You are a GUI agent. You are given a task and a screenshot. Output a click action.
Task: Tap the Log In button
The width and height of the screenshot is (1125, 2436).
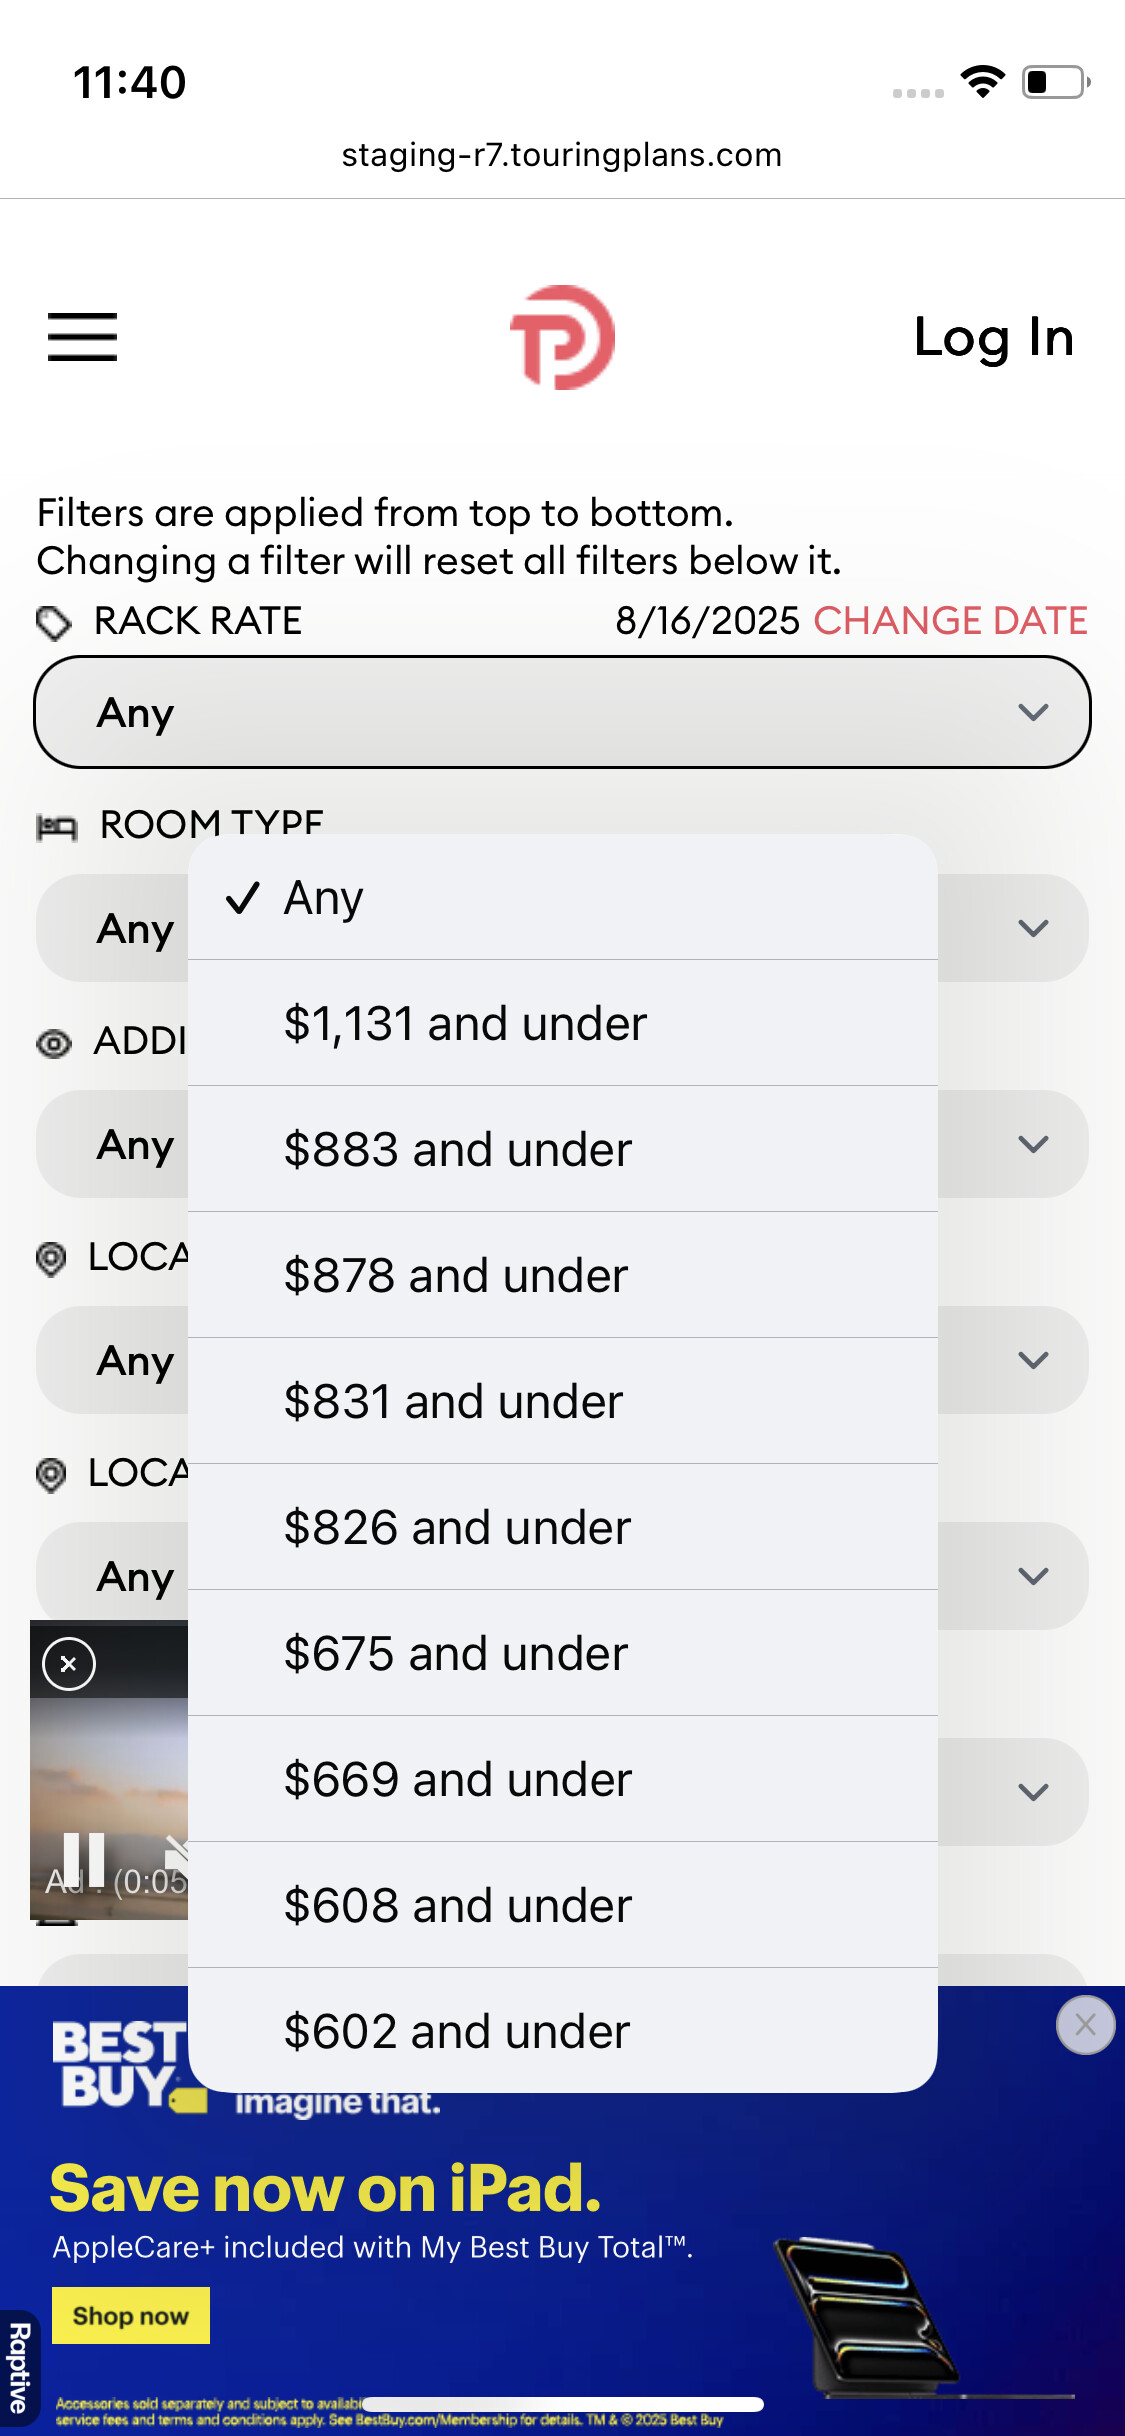point(993,337)
